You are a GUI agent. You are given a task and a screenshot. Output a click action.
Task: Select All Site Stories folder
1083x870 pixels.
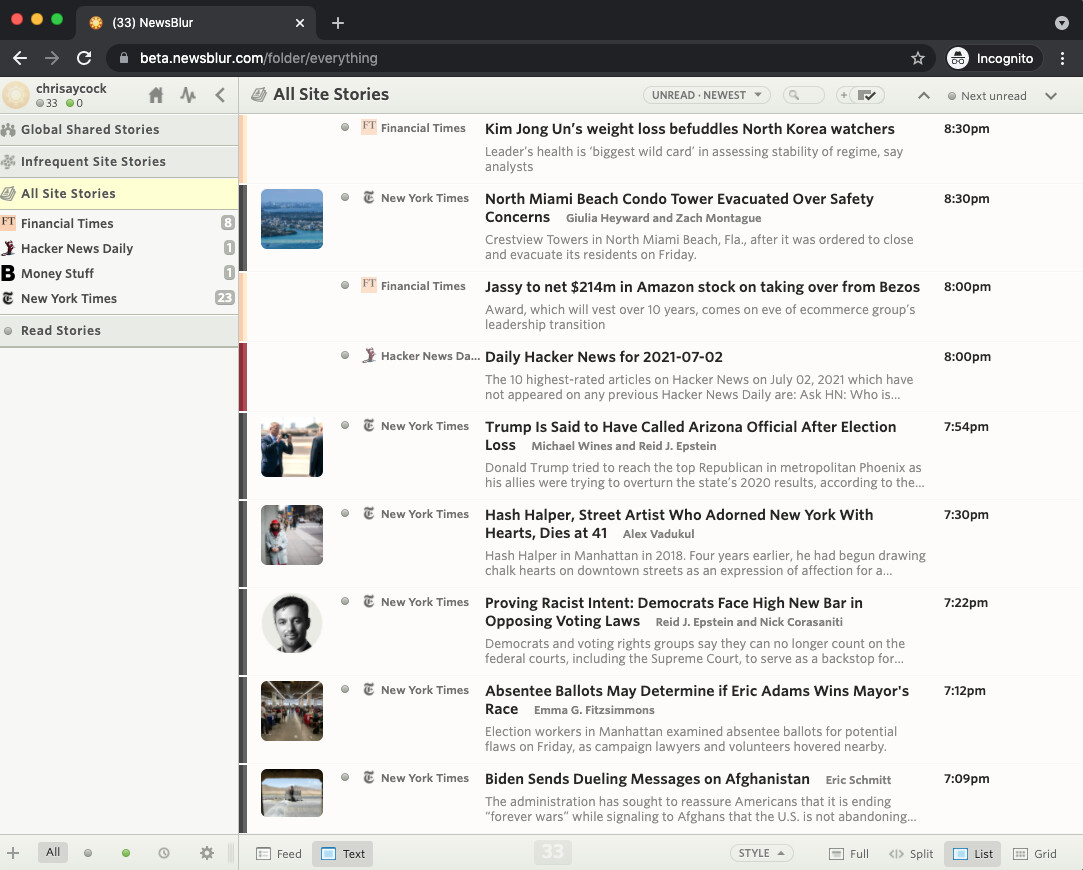click(x=119, y=193)
